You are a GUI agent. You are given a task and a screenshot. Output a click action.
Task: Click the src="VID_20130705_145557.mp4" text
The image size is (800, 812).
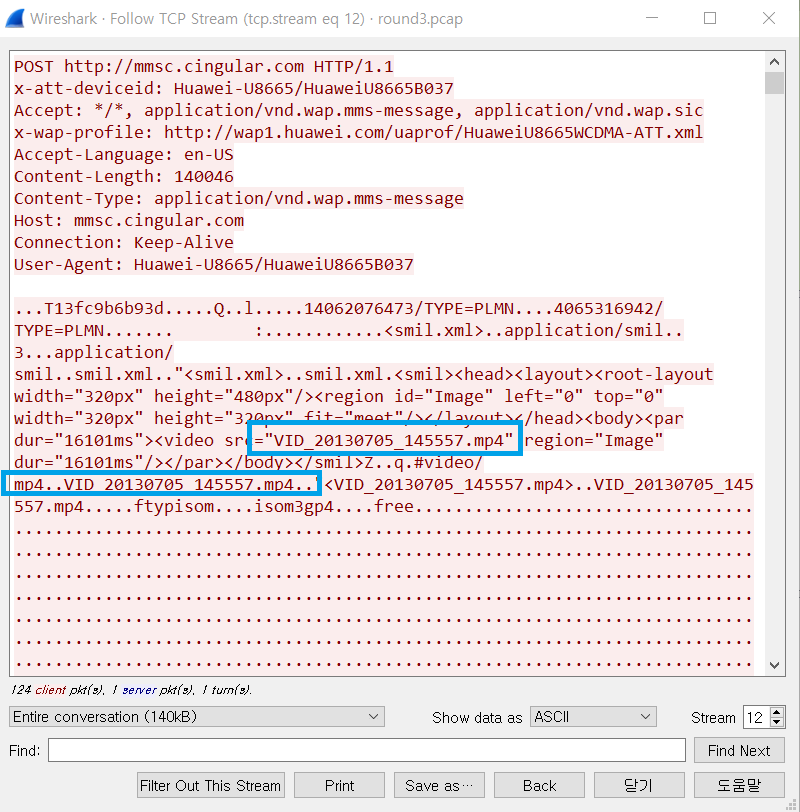pyautogui.click(x=369, y=441)
